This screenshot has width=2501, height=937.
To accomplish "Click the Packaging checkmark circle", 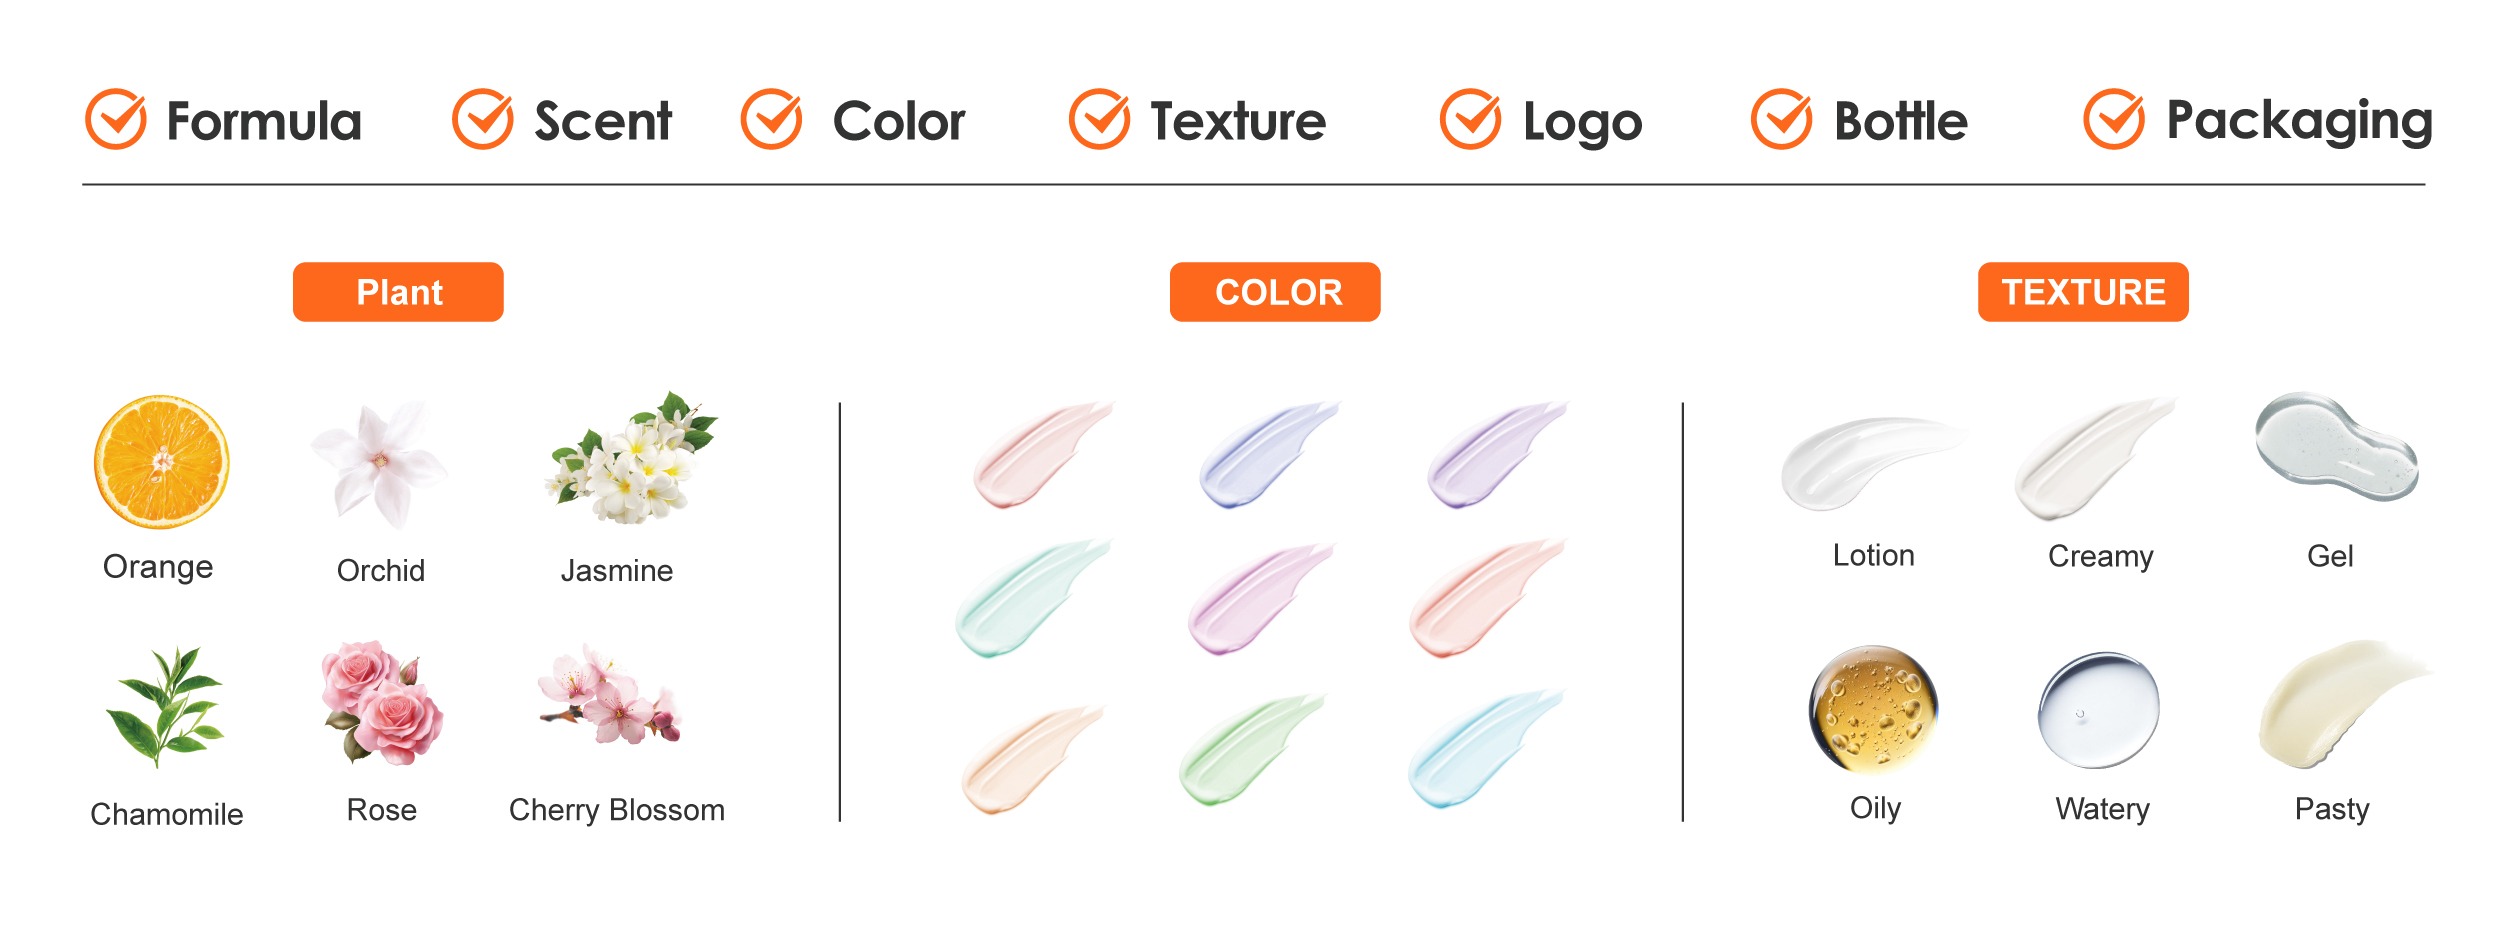I will tap(2114, 119).
